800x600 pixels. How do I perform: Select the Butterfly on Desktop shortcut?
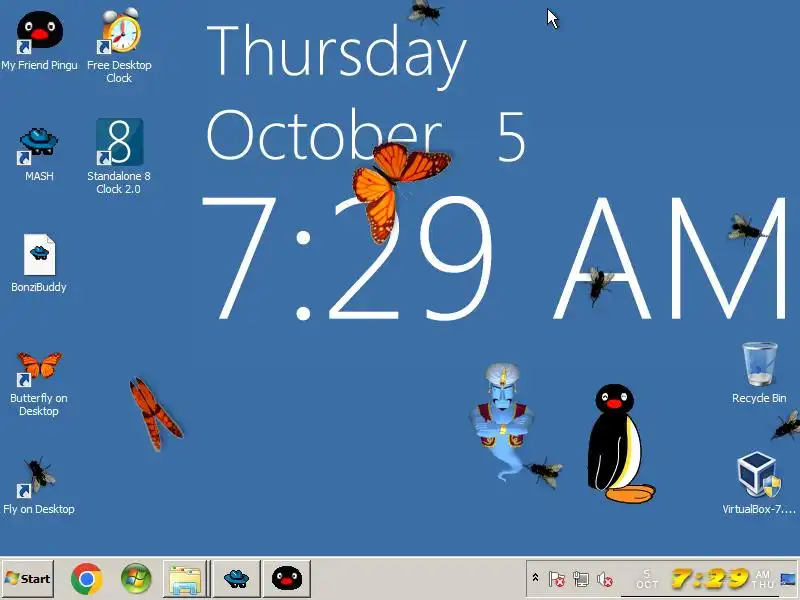click(39, 384)
